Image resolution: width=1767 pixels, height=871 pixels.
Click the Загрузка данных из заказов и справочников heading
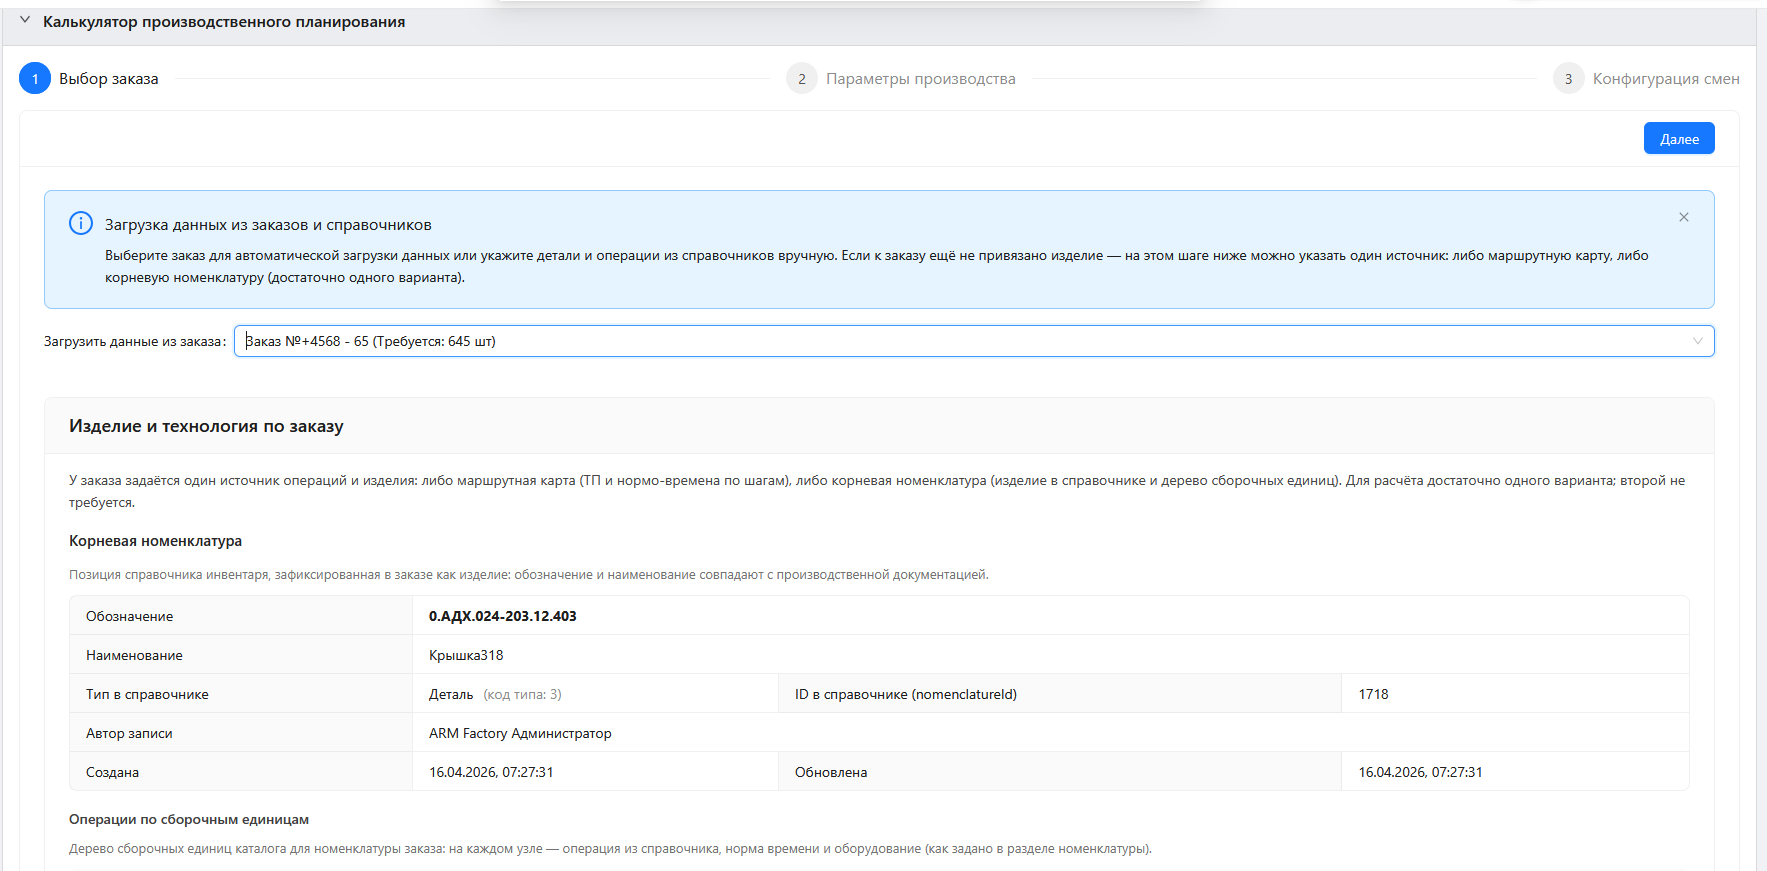click(268, 225)
